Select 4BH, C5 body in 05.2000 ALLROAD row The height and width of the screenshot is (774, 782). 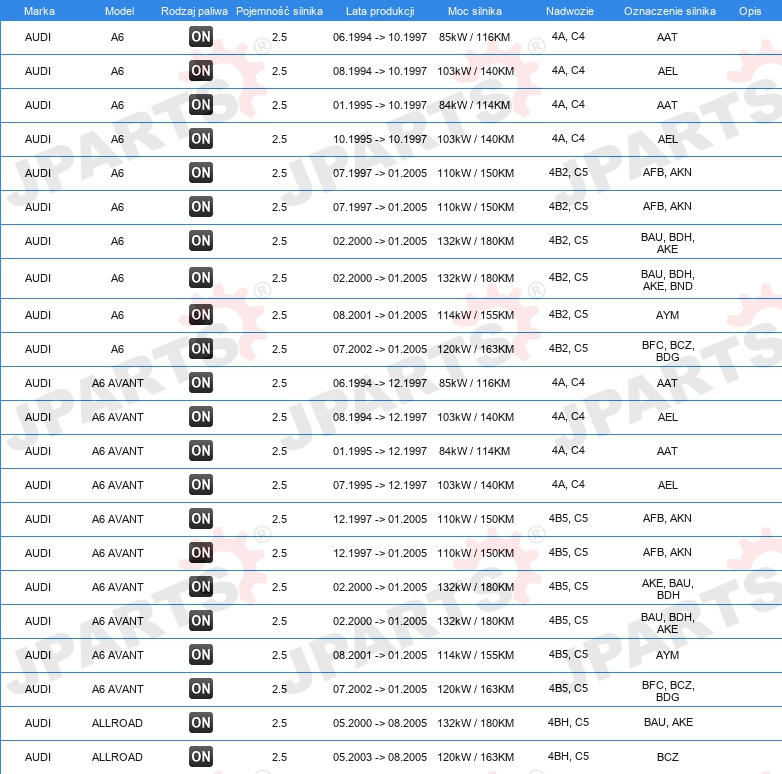tap(568, 722)
